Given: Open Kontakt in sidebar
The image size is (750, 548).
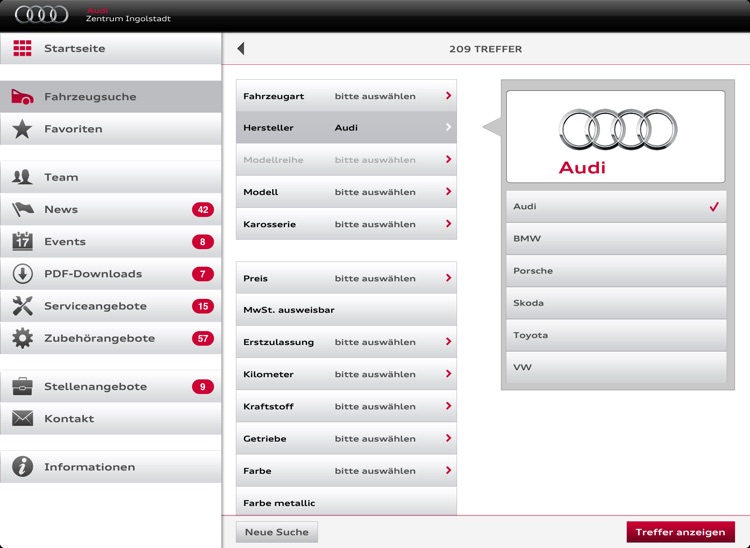Looking at the screenshot, I should pyautogui.click(x=110, y=418).
